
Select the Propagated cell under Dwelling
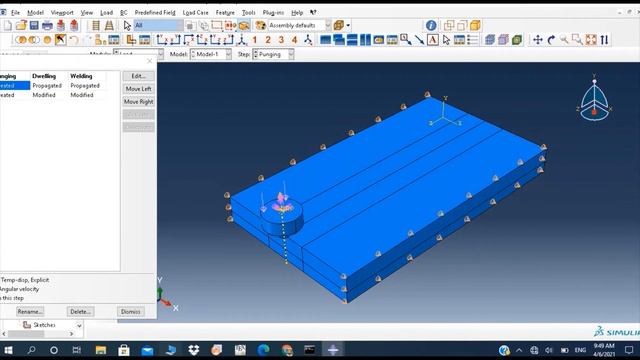(47, 86)
